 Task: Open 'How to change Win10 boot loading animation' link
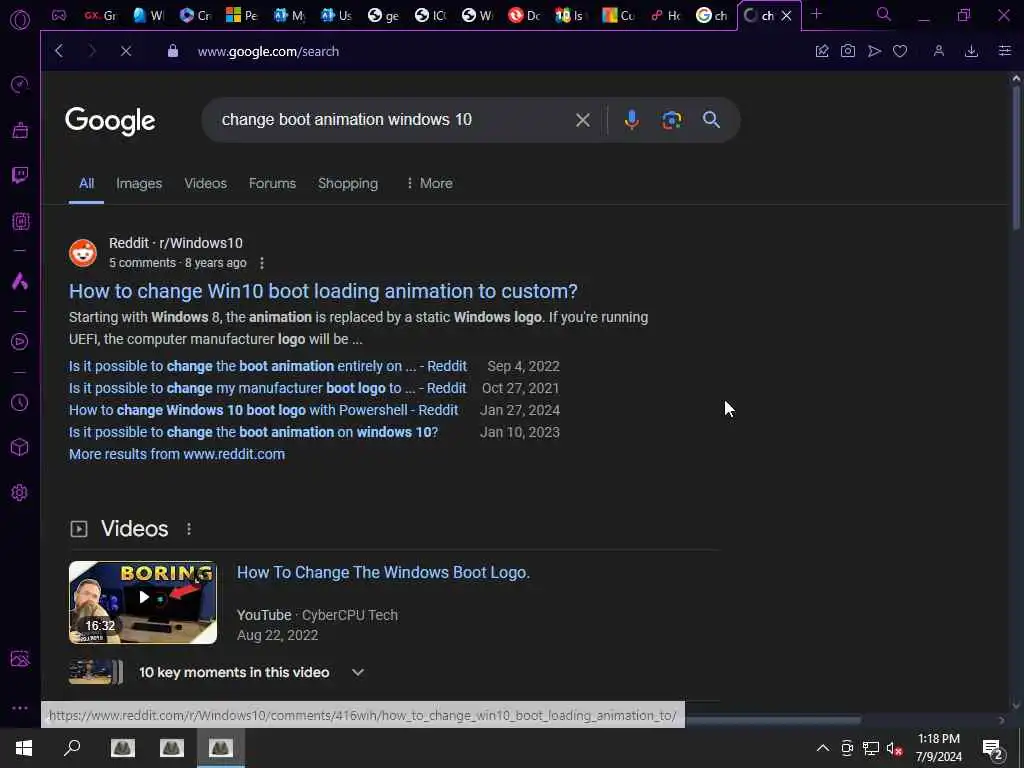click(x=323, y=291)
